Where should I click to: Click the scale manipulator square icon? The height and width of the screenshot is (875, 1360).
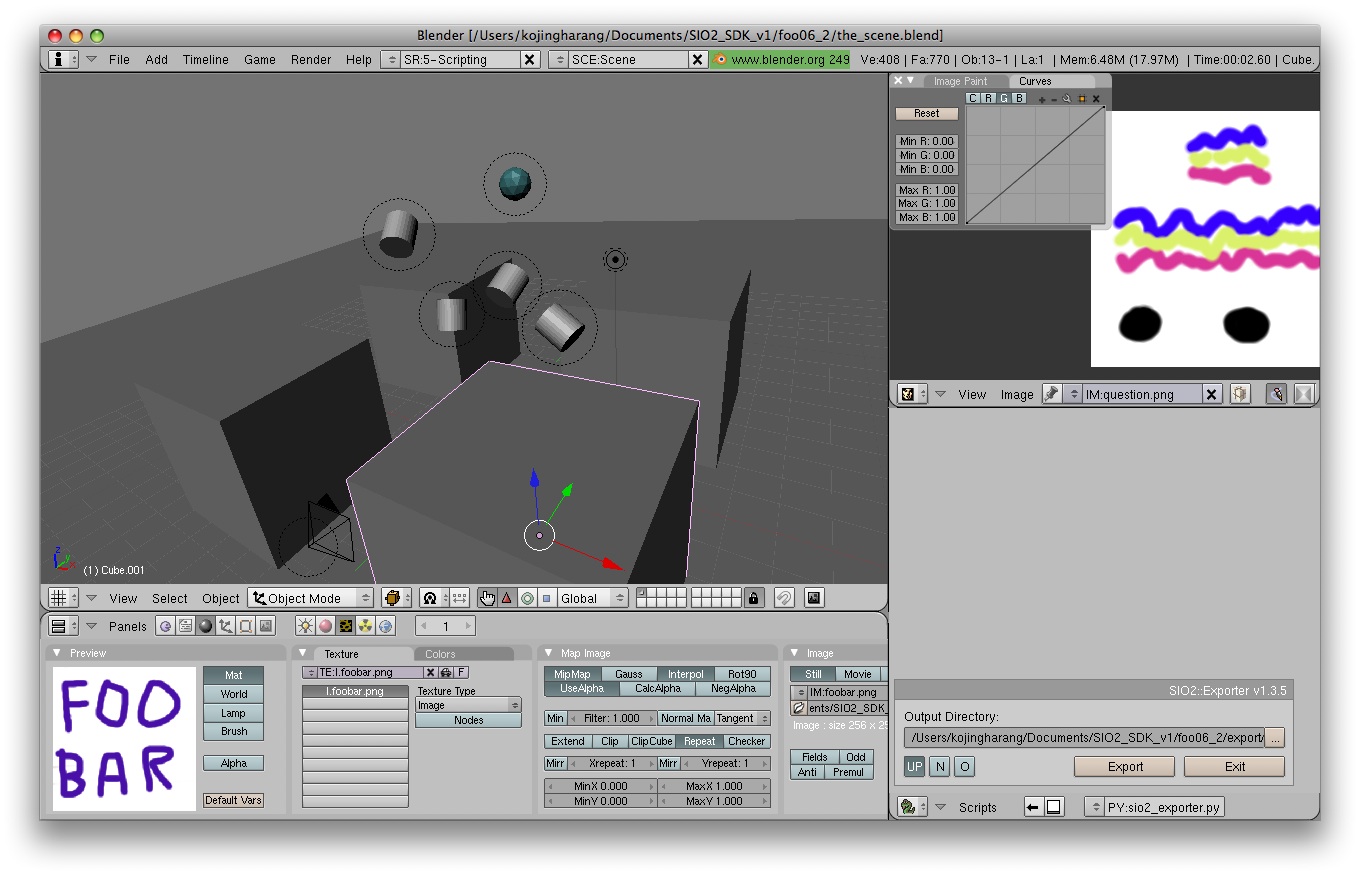tap(547, 598)
